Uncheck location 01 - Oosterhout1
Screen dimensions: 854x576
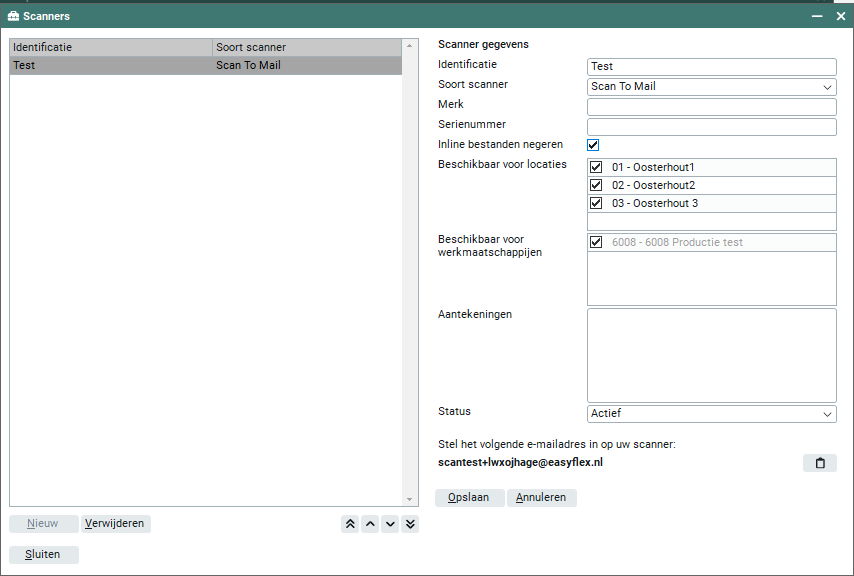click(596, 168)
